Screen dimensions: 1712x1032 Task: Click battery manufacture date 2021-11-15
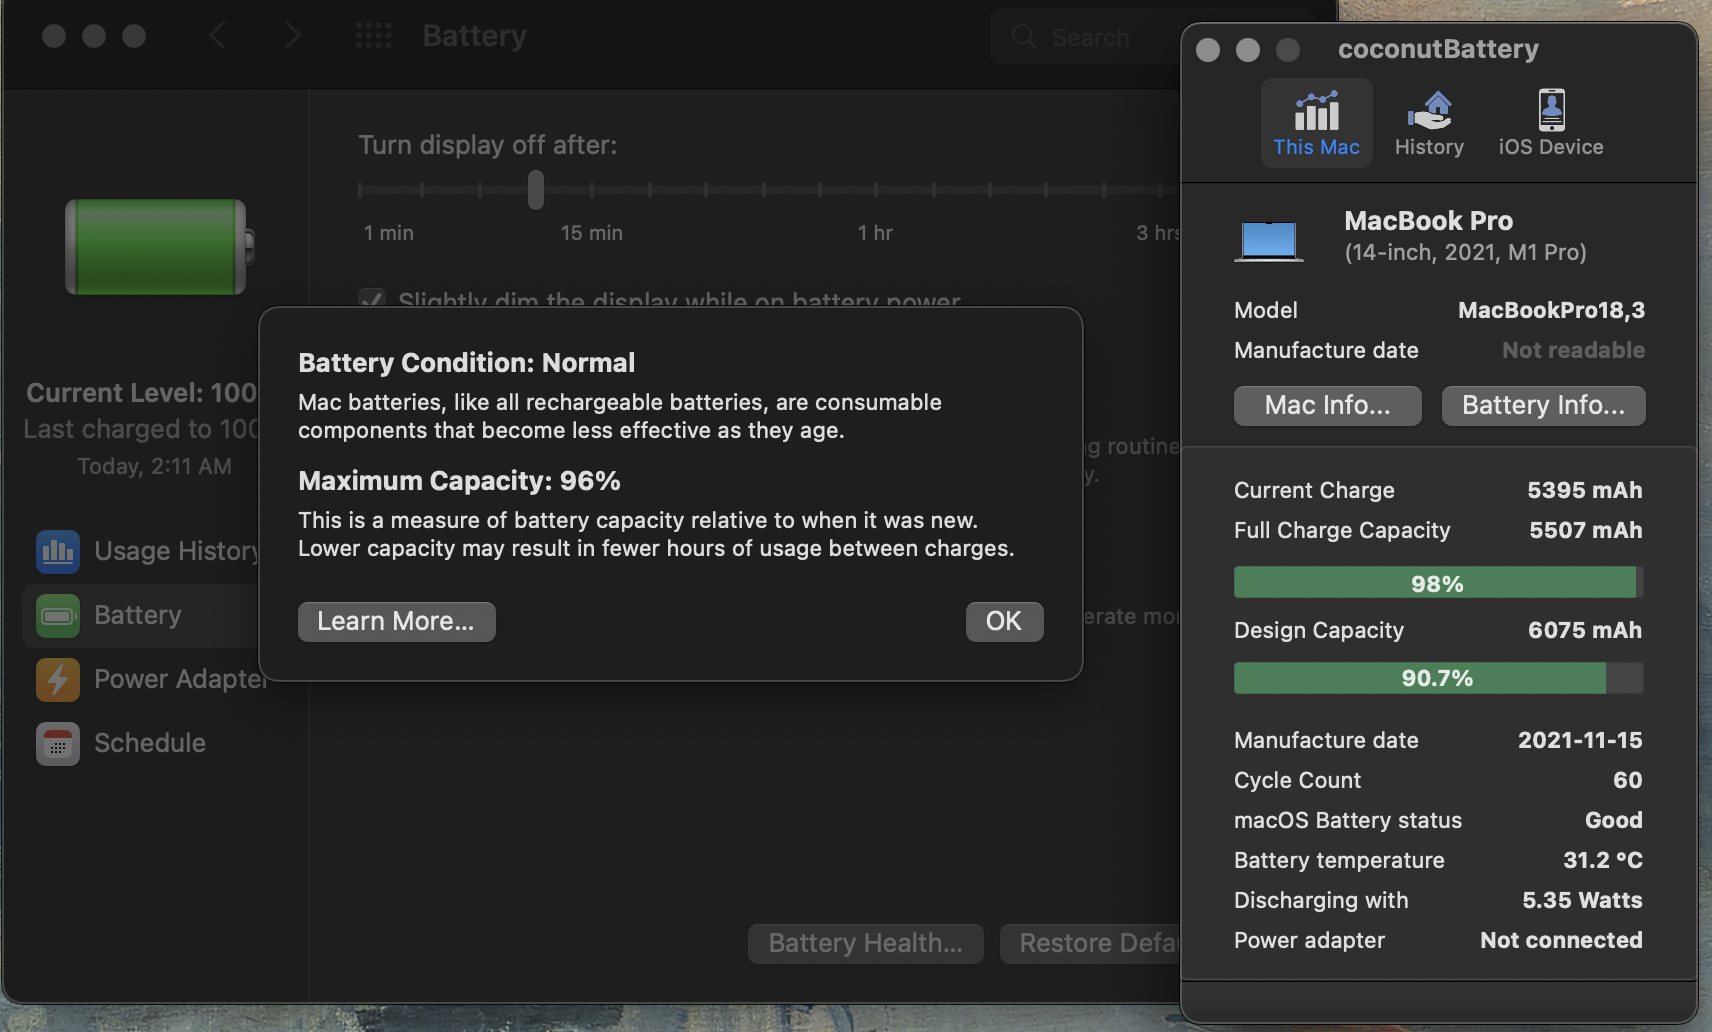[1580, 740]
